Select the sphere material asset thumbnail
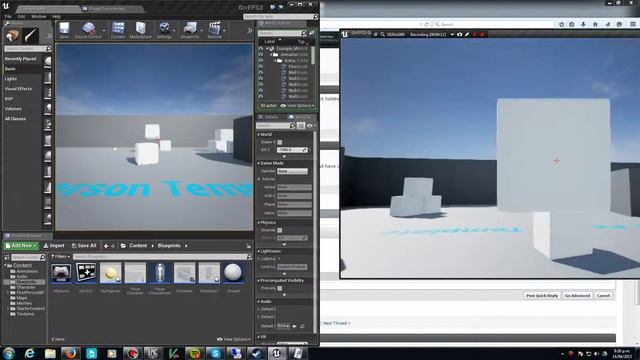Viewport: 640px width, 360px height. point(233,273)
